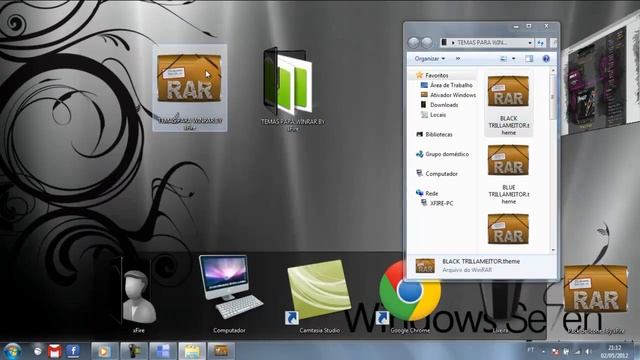Expand the hidden toolbar items chevron
The width and height of the screenshot is (640, 360).
458,59
